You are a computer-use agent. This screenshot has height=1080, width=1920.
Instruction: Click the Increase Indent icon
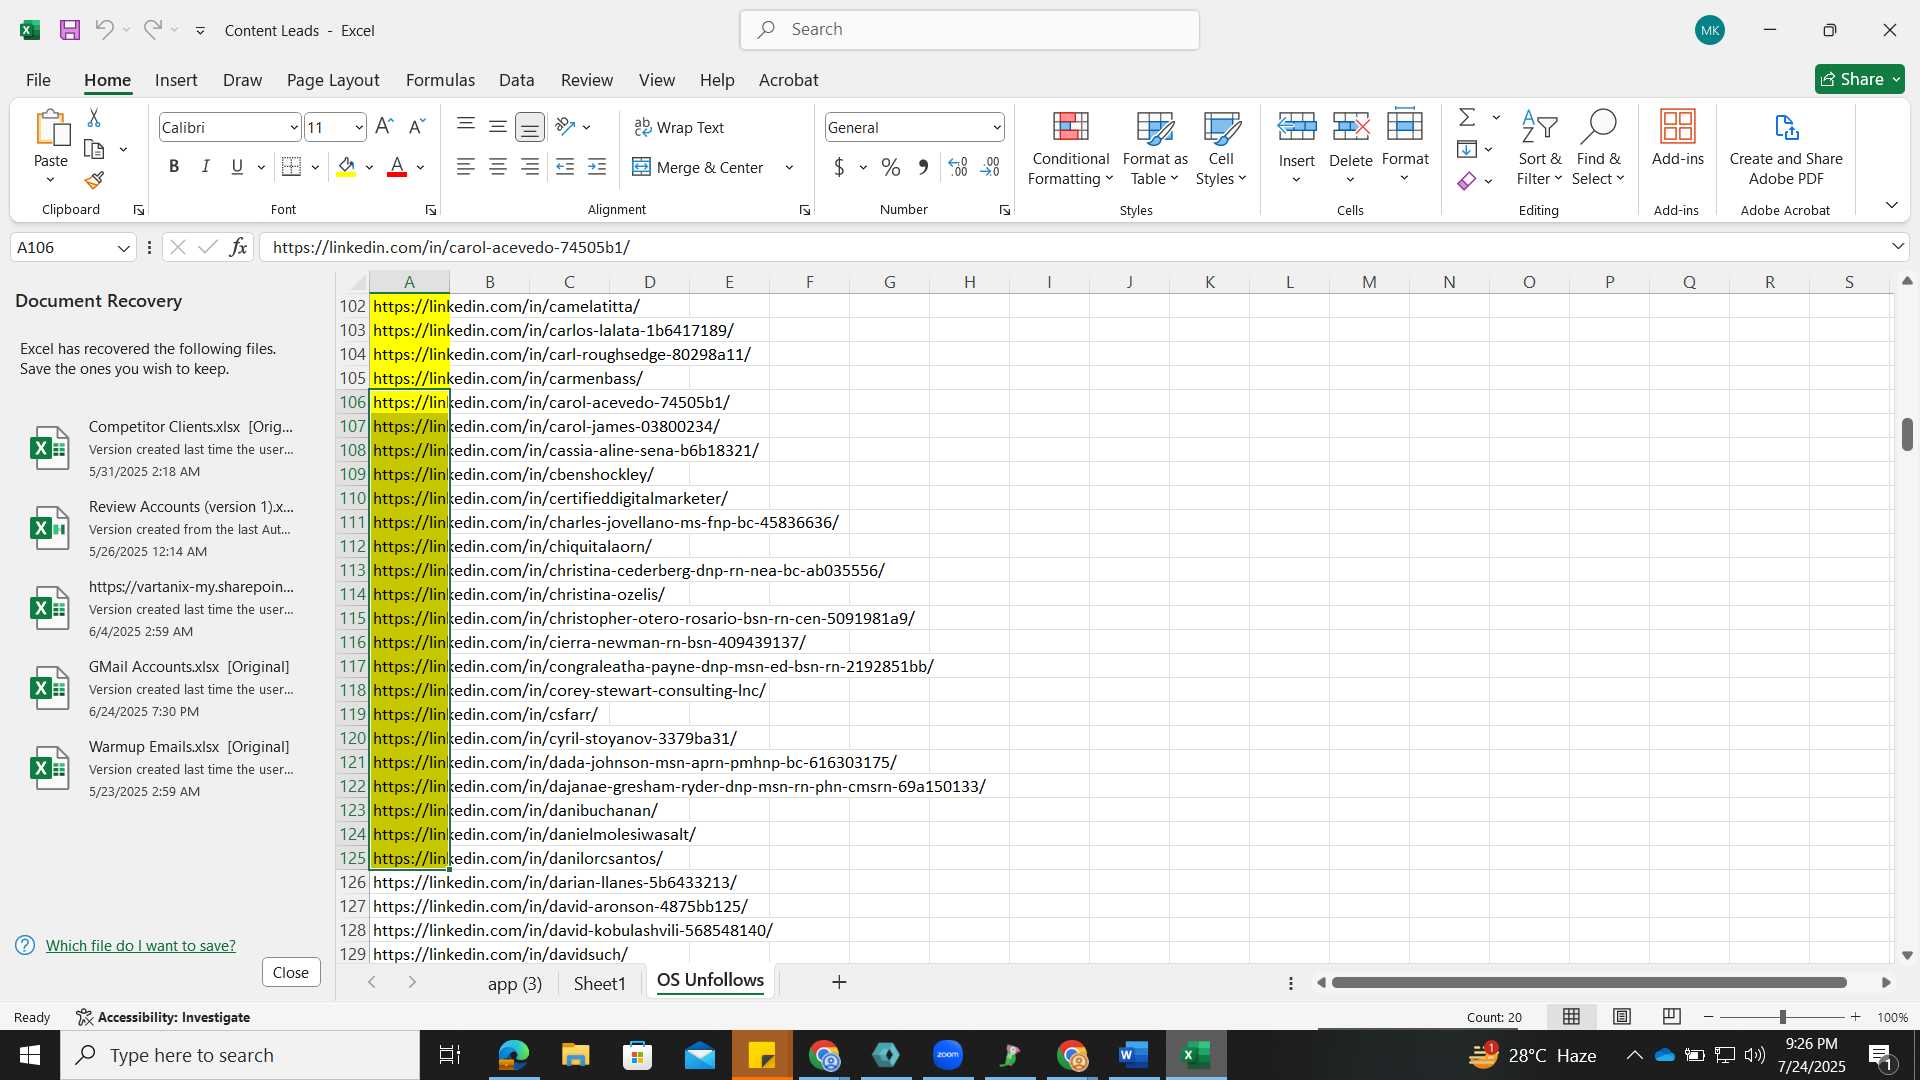point(597,167)
